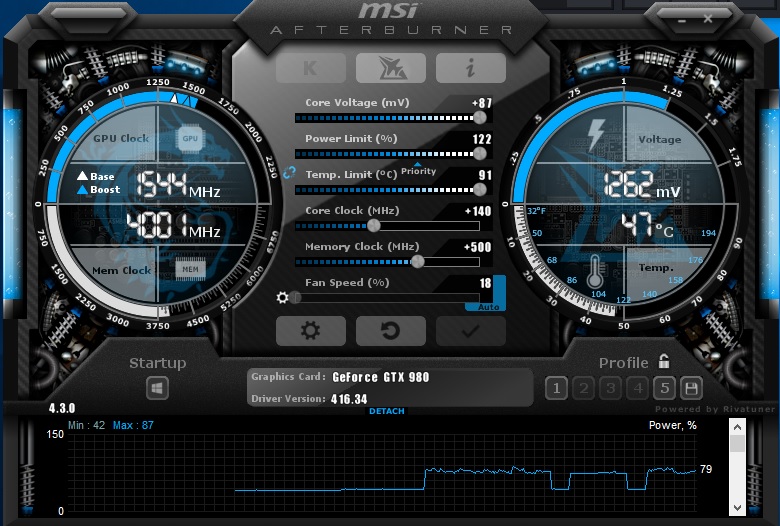Image resolution: width=780 pixels, height=526 pixels.
Task: Close the Afterburner window
Action: [708, 19]
